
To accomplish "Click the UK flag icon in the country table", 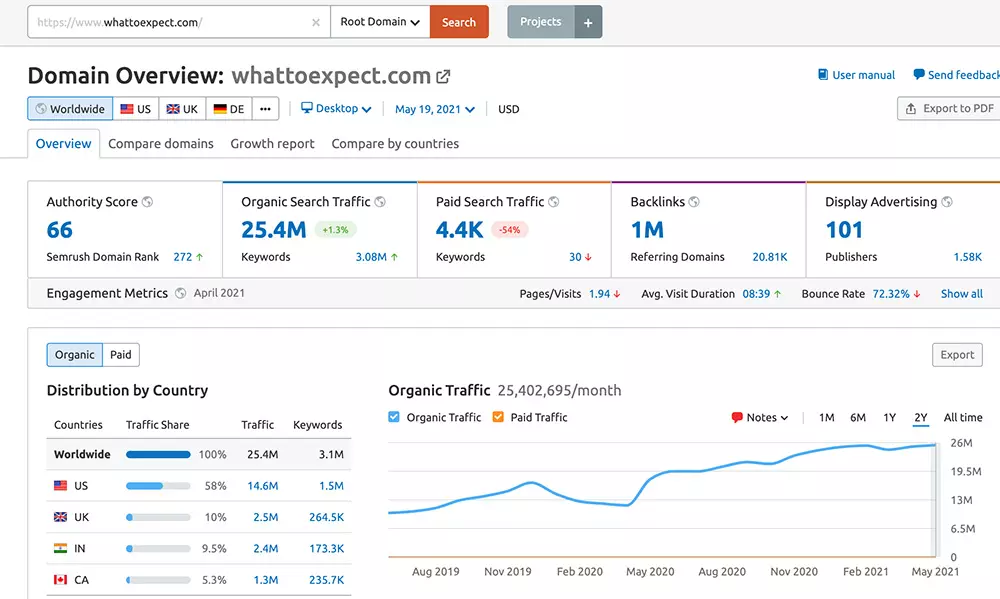I will 61,517.
